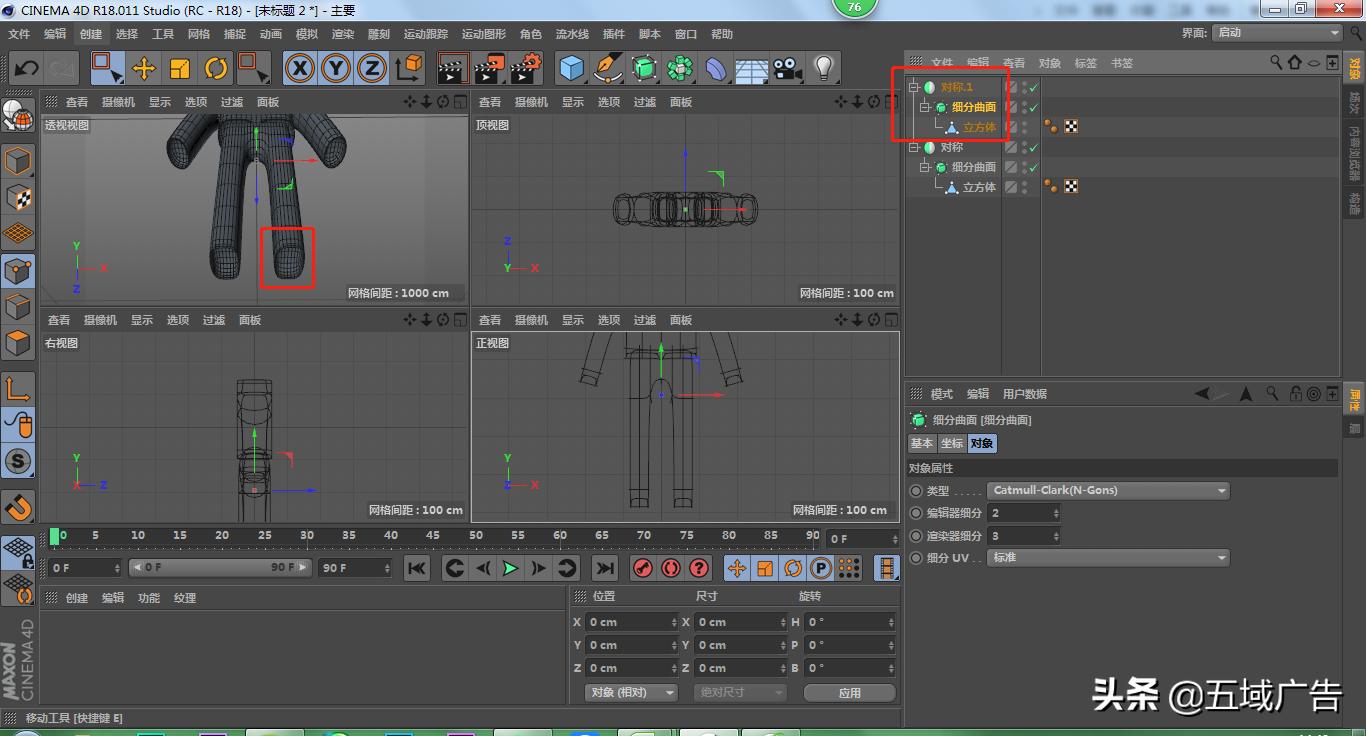Select the Rotate tool in the toolbar

pyautogui.click(x=216, y=68)
